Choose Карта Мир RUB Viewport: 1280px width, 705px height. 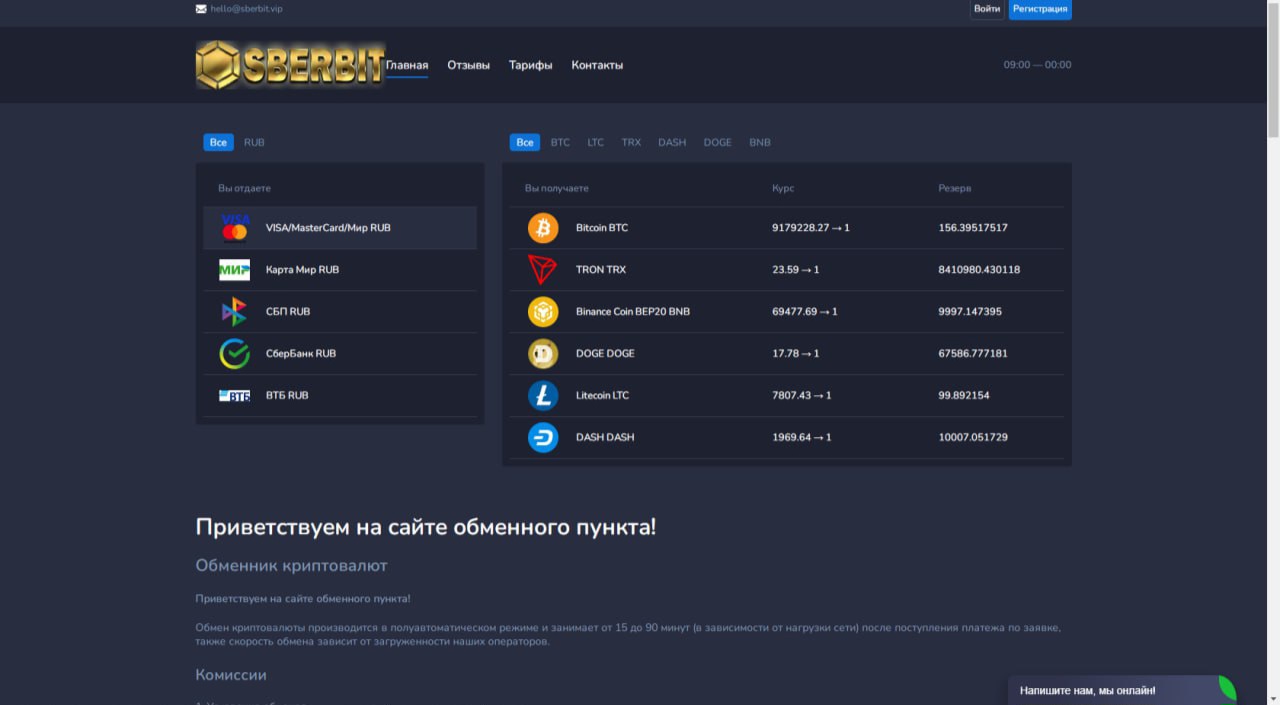tap(302, 270)
